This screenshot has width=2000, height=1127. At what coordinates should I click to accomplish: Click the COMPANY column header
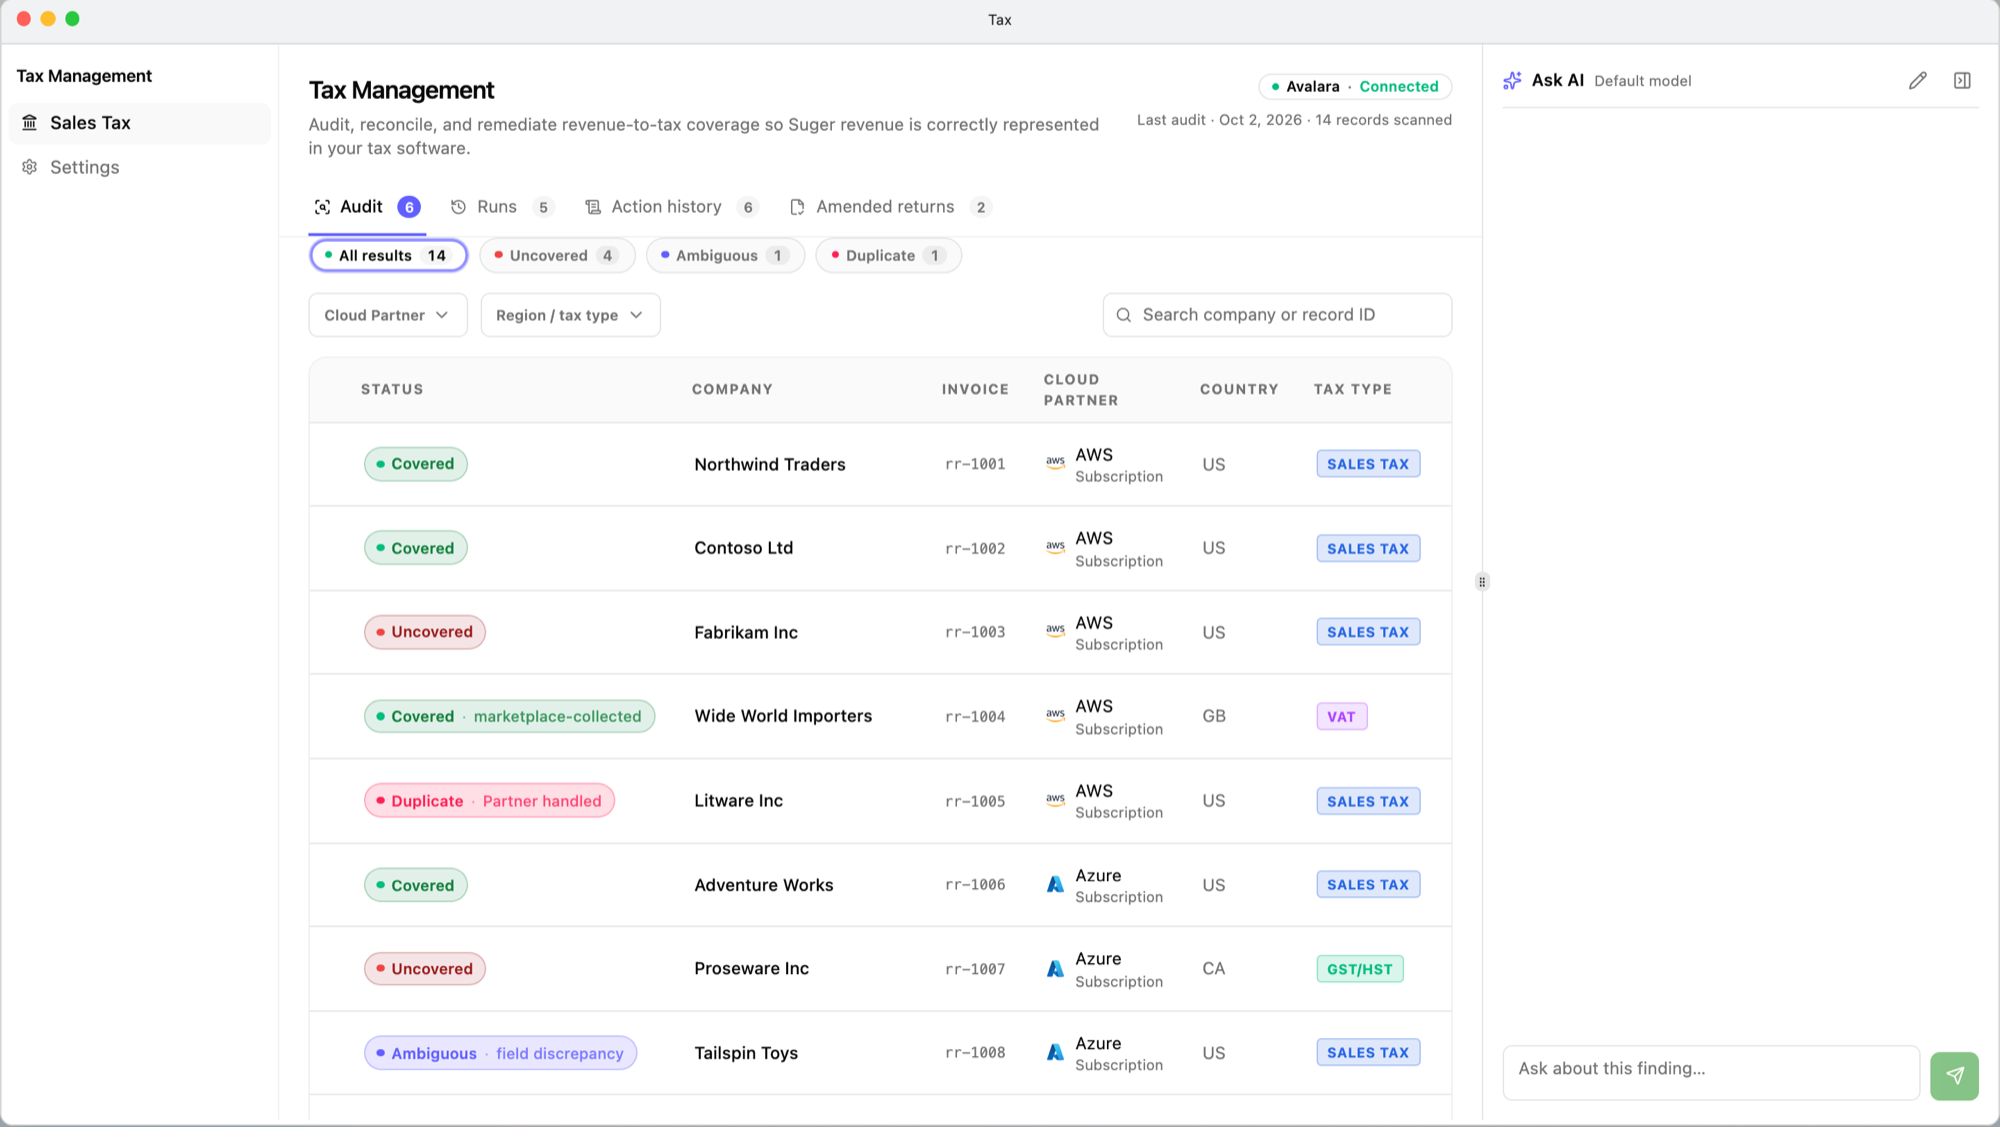click(x=732, y=389)
